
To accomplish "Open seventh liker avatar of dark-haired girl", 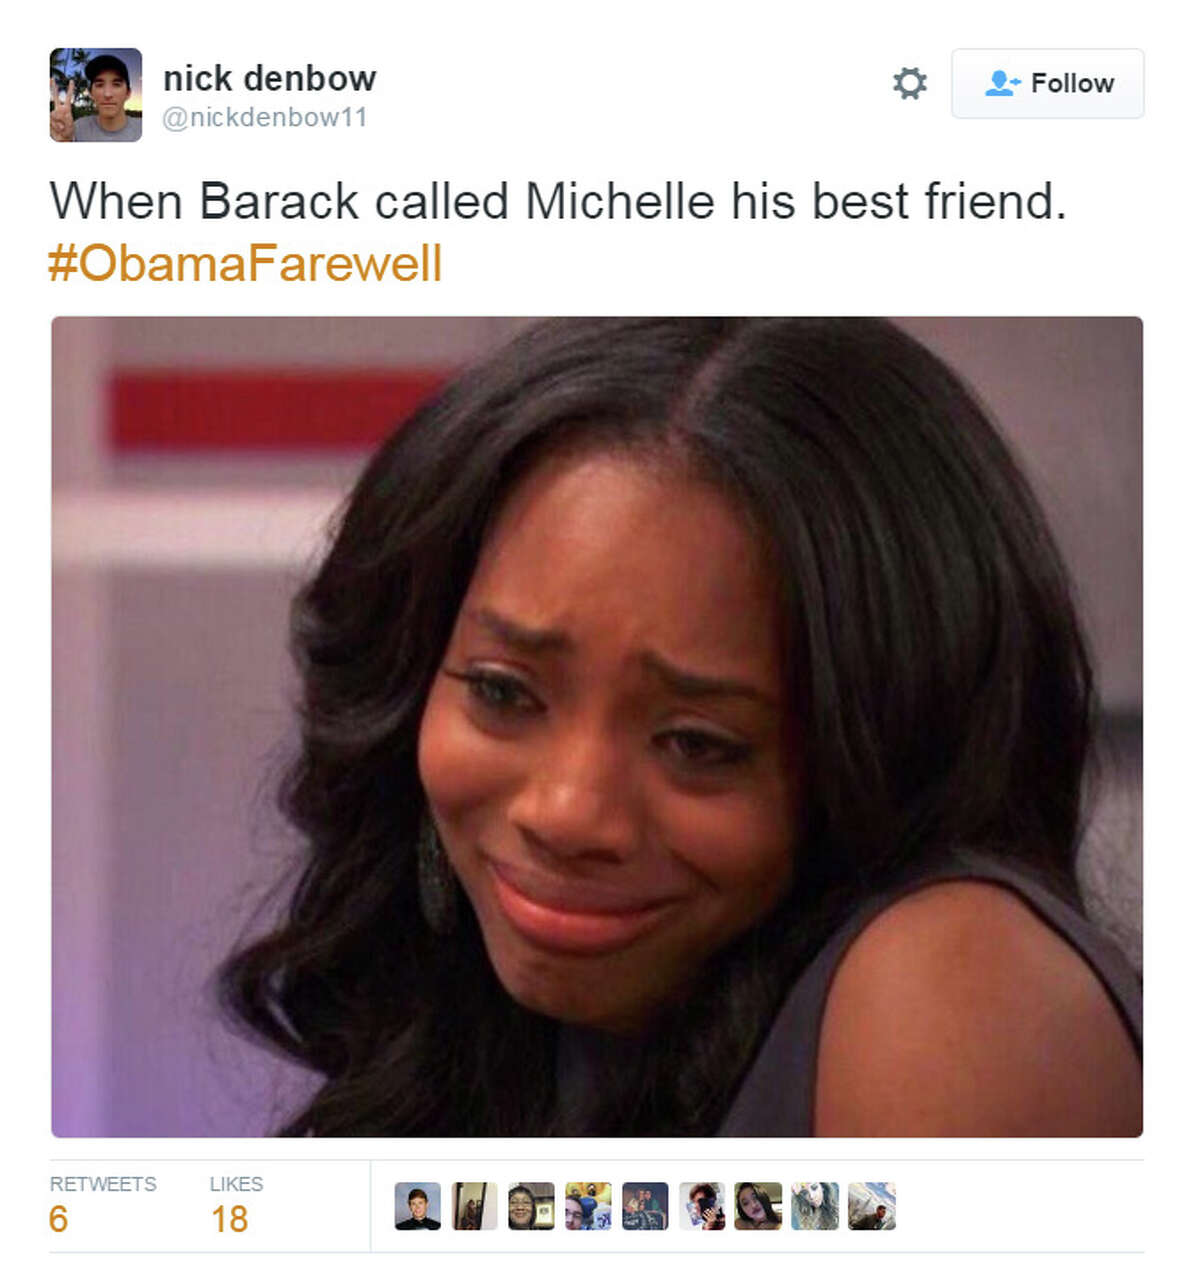I will point(758,1206).
